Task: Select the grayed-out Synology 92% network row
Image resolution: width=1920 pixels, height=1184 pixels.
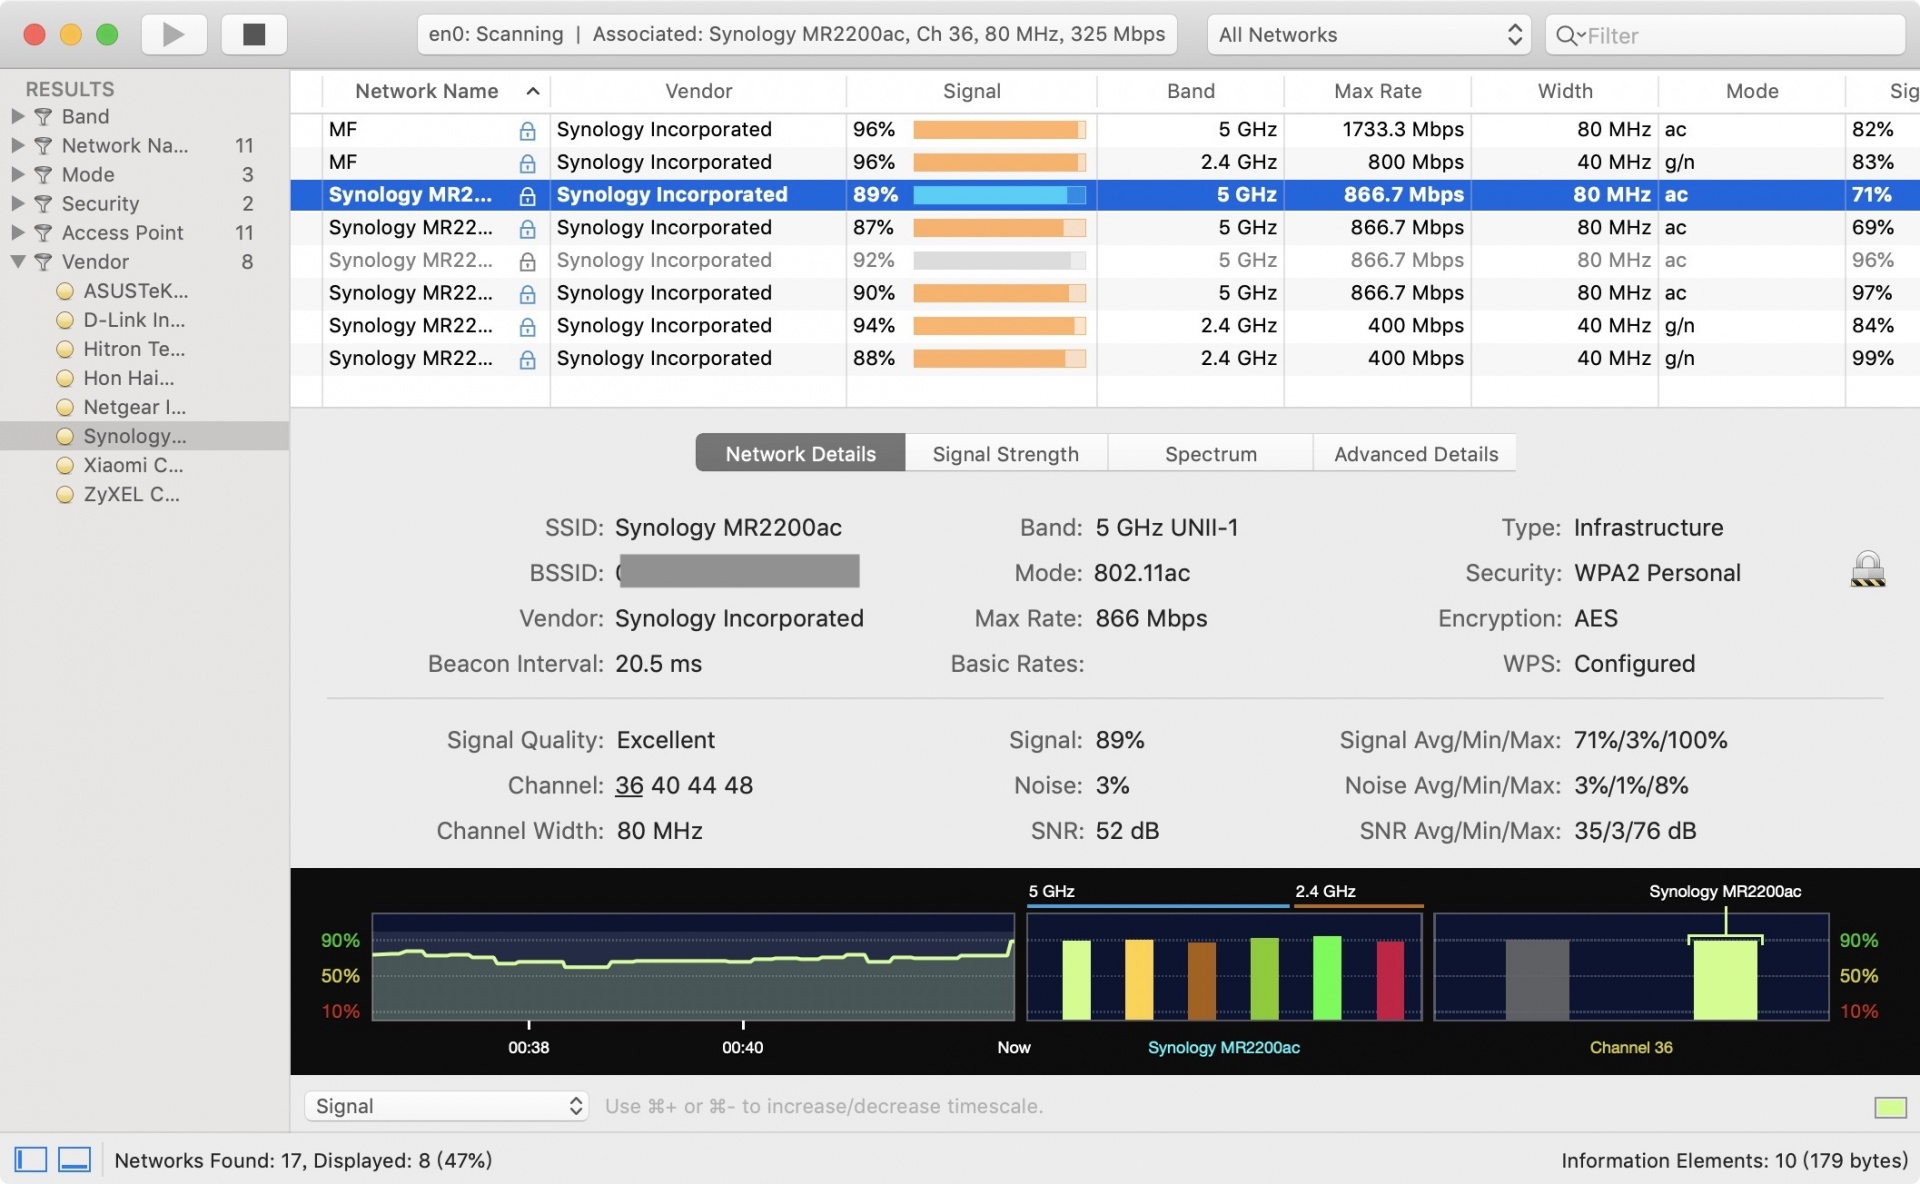Action: point(700,260)
